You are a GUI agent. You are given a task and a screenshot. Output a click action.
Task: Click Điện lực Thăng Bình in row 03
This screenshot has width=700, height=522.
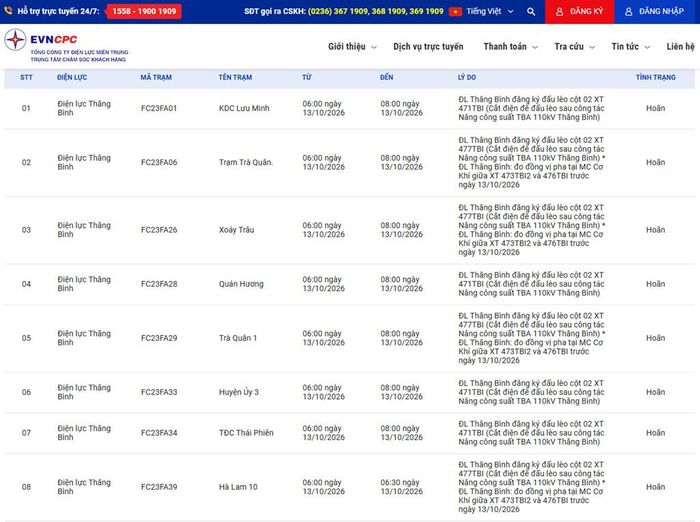click(x=84, y=230)
